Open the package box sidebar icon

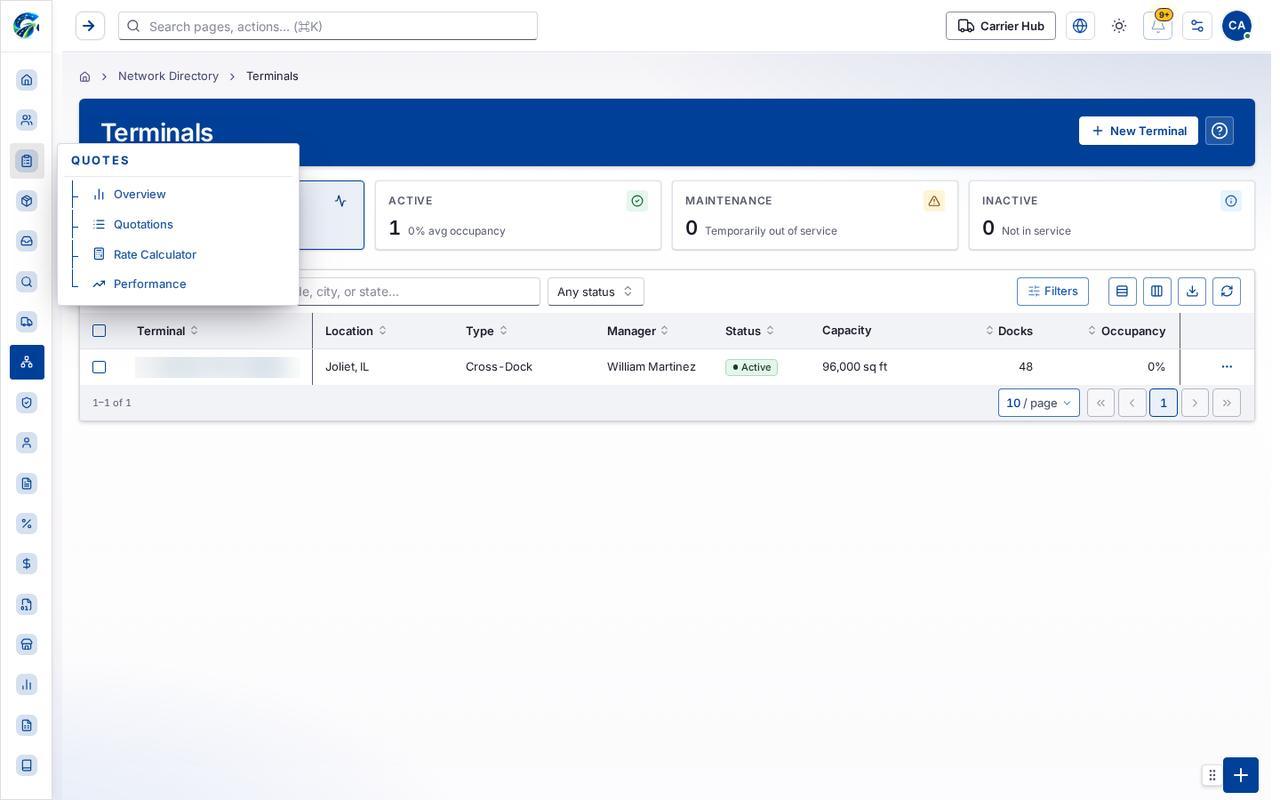point(27,201)
